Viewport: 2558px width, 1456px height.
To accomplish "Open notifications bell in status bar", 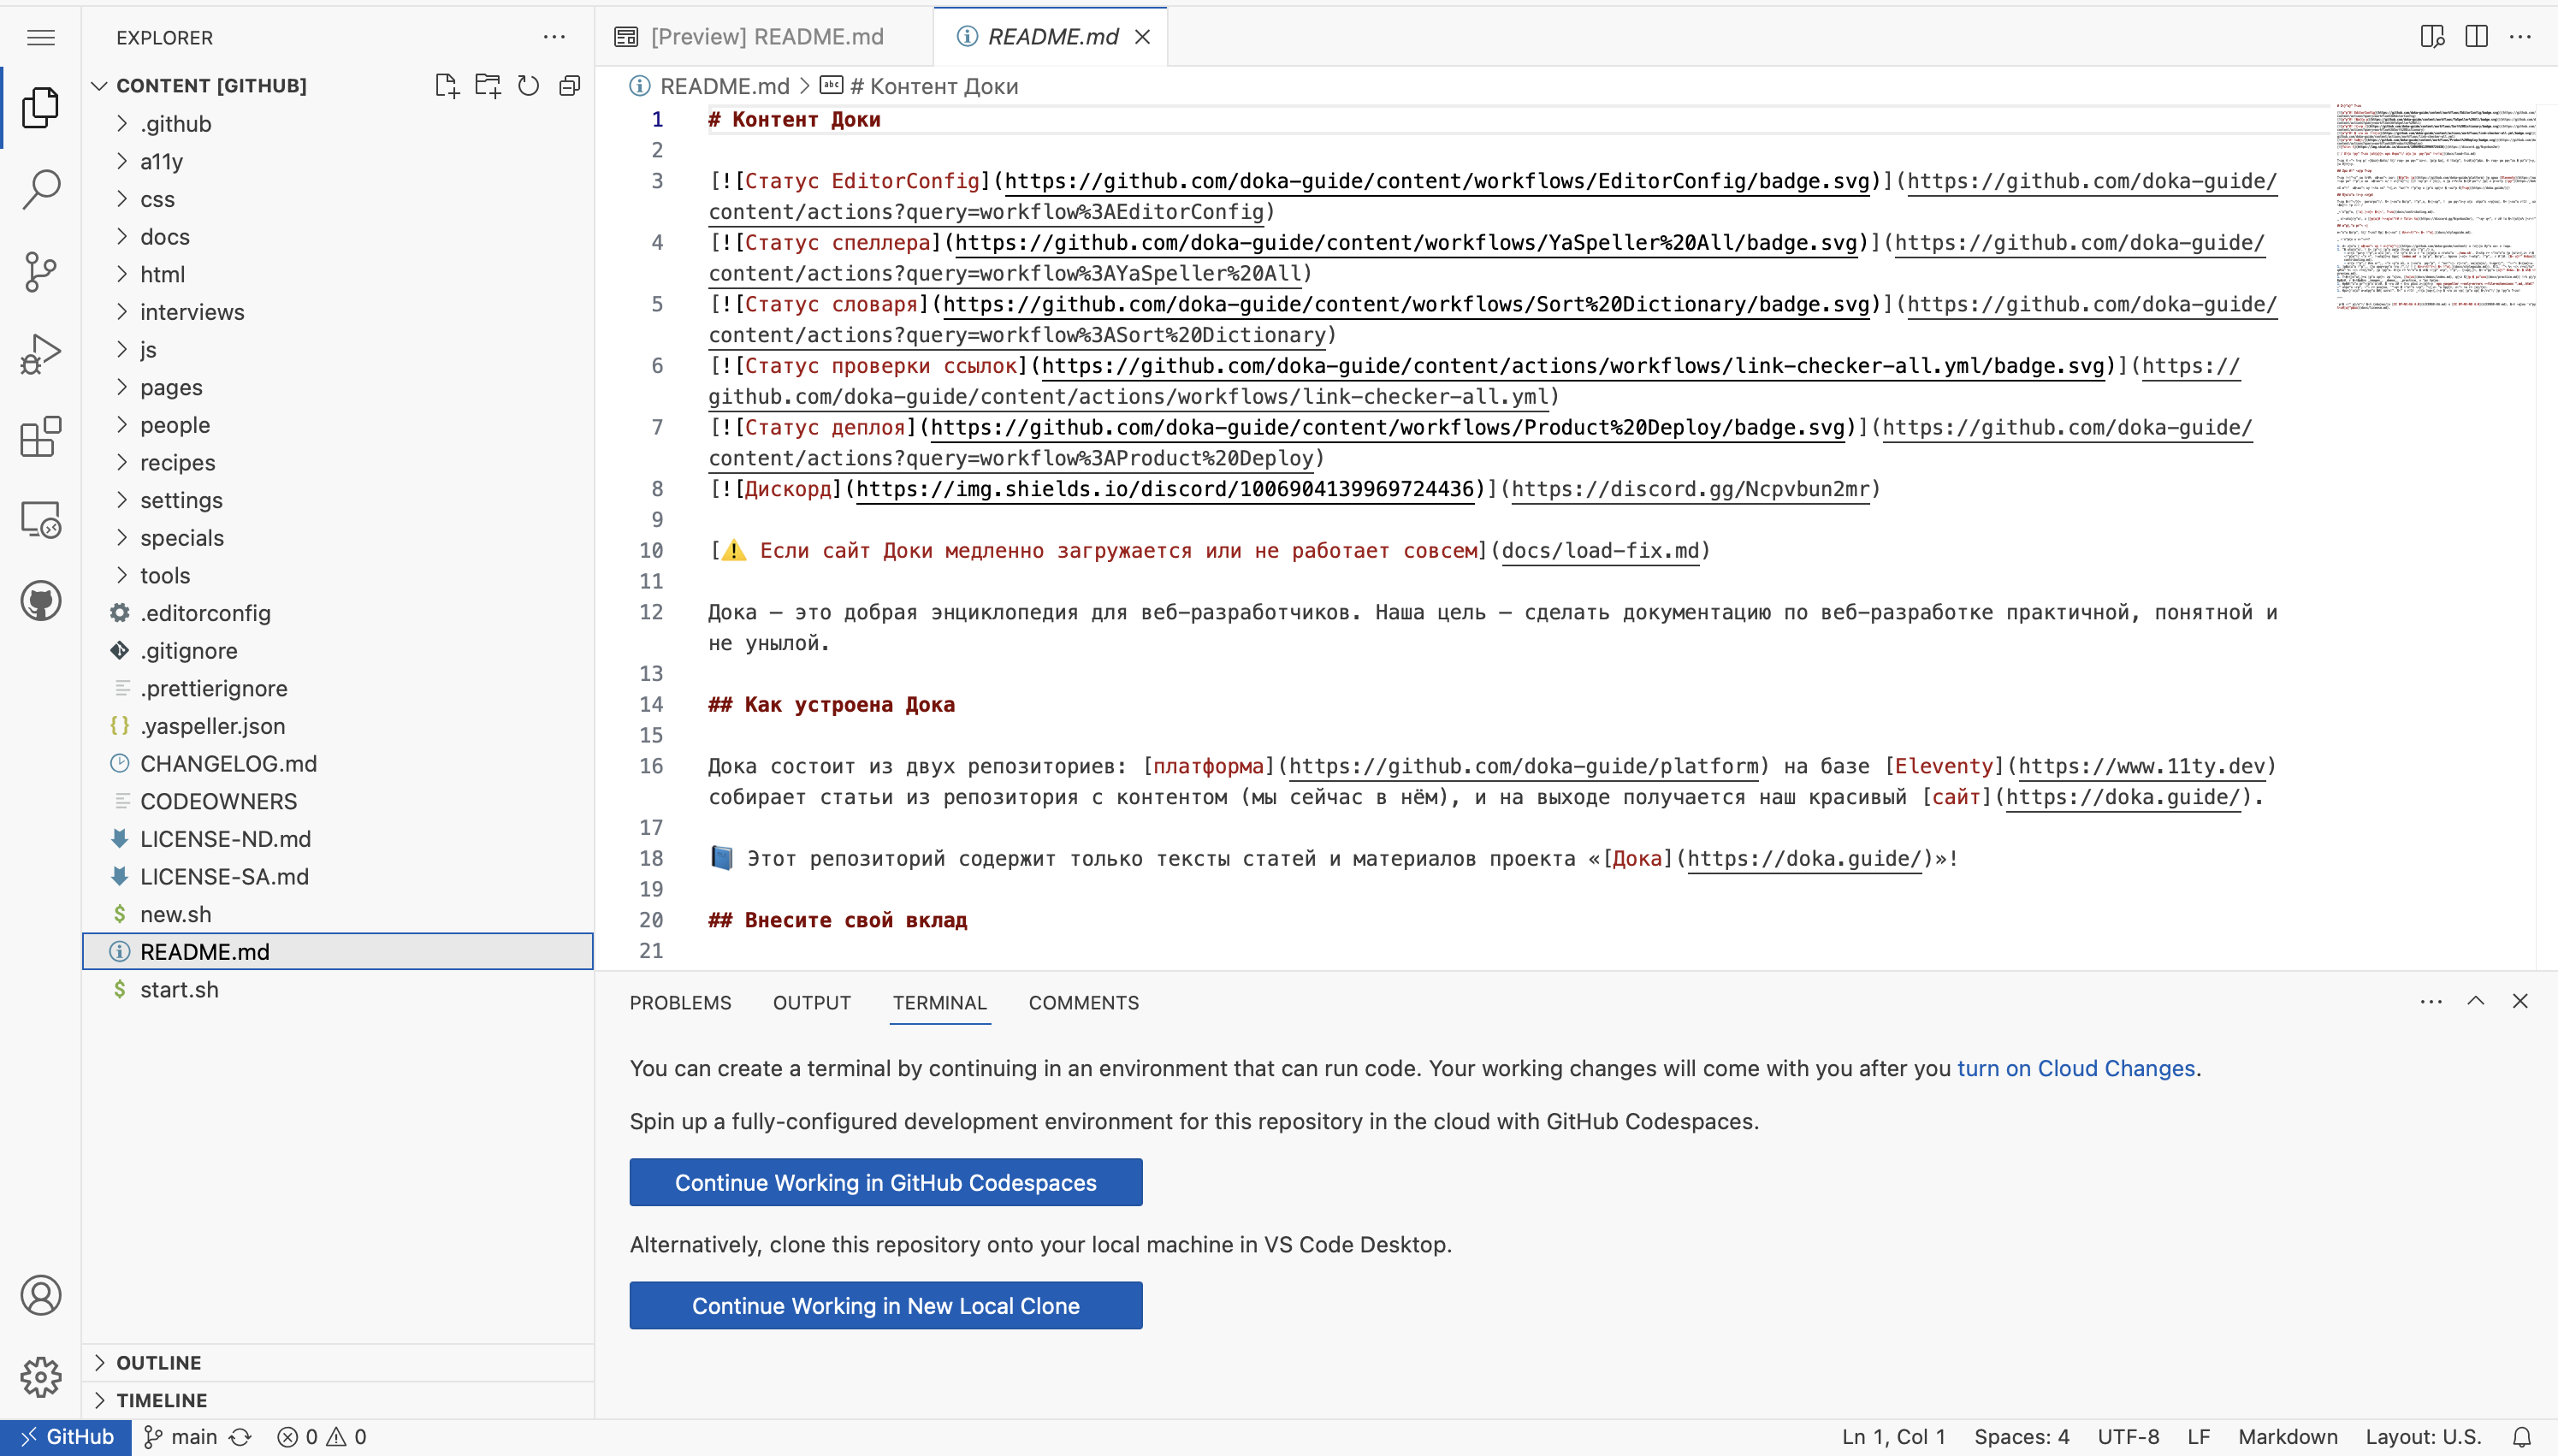I will (x=2522, y=1437).
